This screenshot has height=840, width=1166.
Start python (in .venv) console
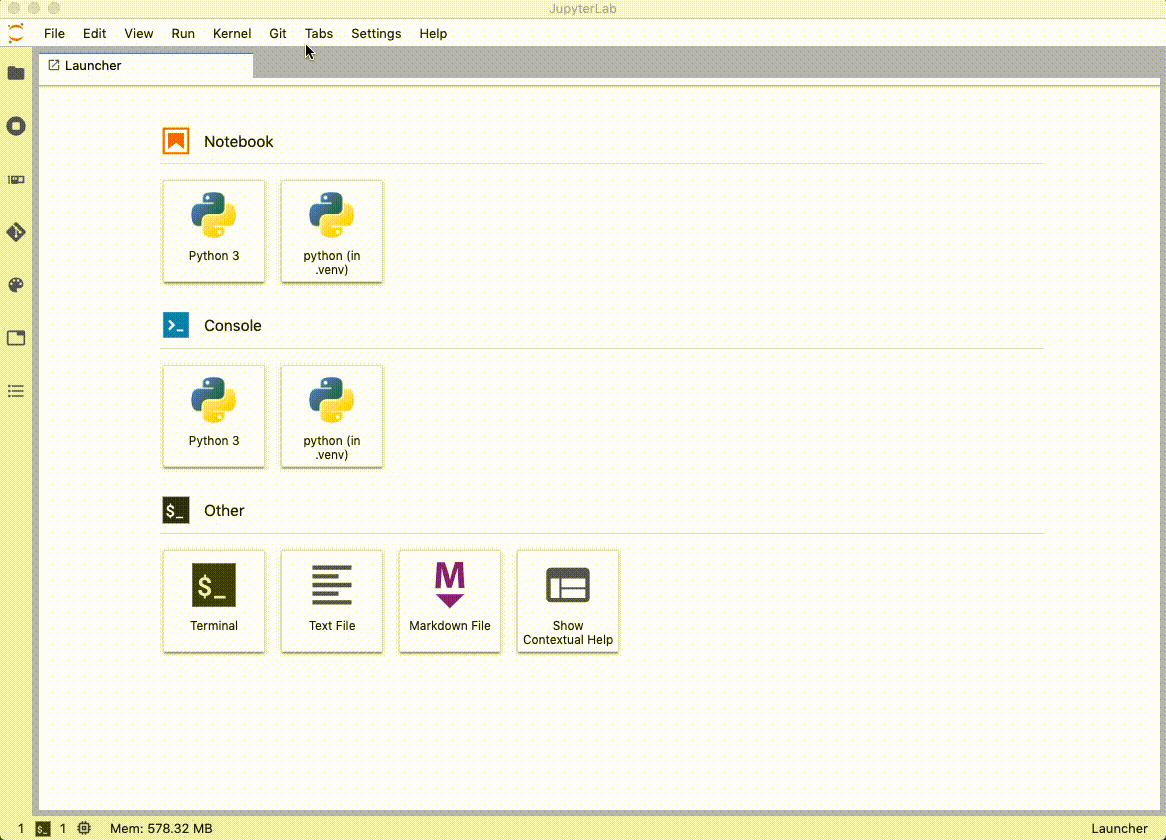pyautogui.click(x=332, y=416)
